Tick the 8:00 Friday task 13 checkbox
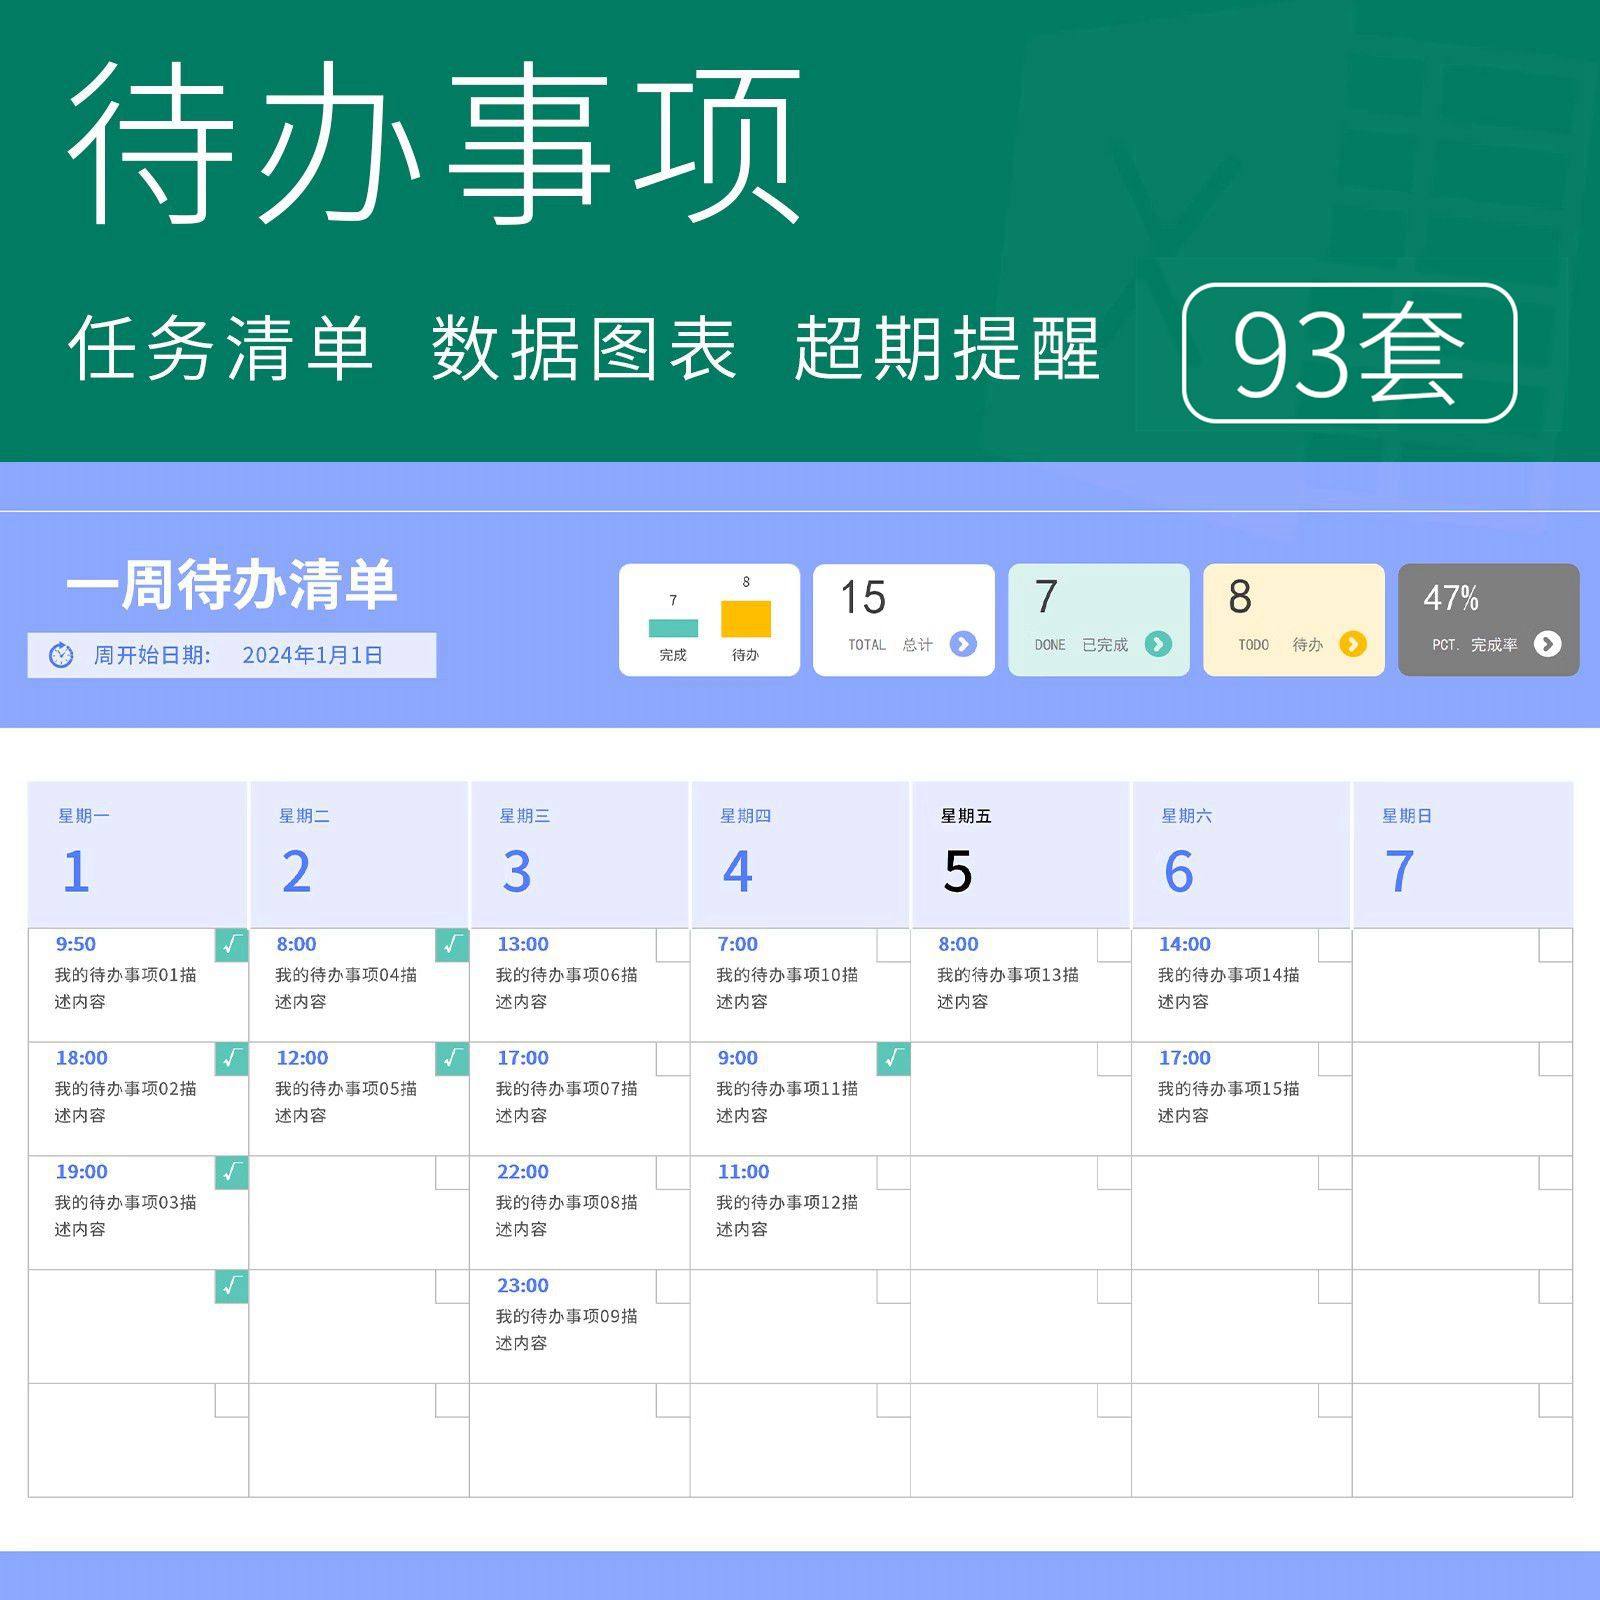The width and height of the screenshot is (1600, 1600). tap(1113, 945)
